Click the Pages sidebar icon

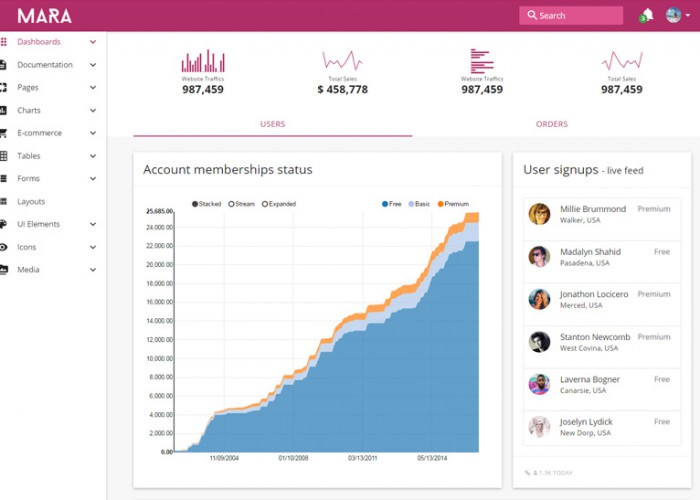pos(3,88)
